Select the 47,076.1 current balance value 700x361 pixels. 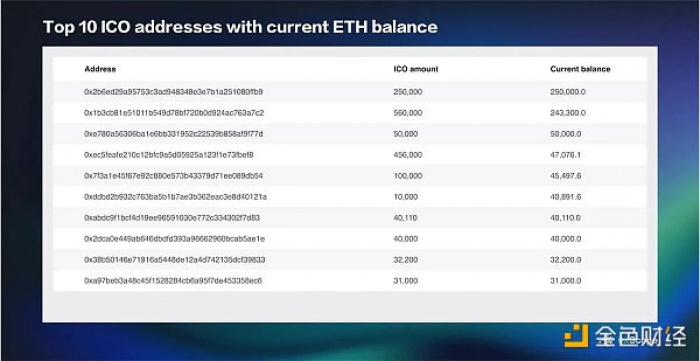coord(565,155)
